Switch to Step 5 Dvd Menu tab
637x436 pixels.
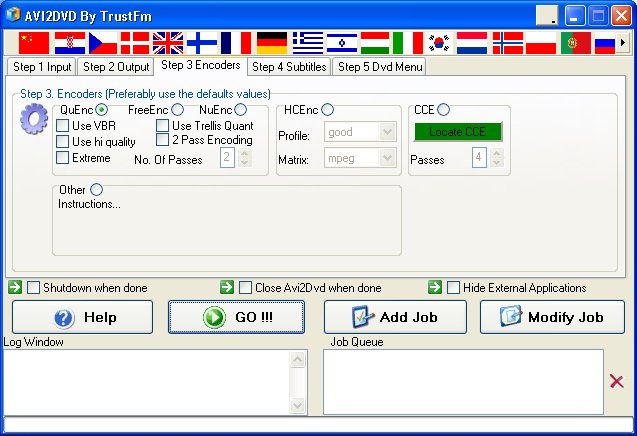(x=380, y=67)
